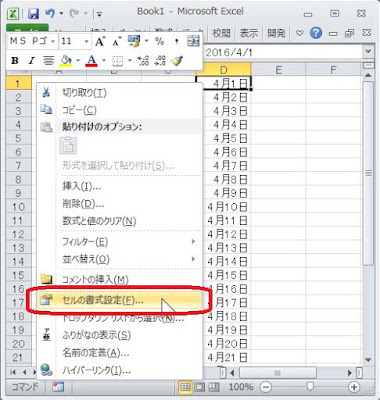Click the Center alignment icon
Screen dimensions: 380x400
point(49,61)
